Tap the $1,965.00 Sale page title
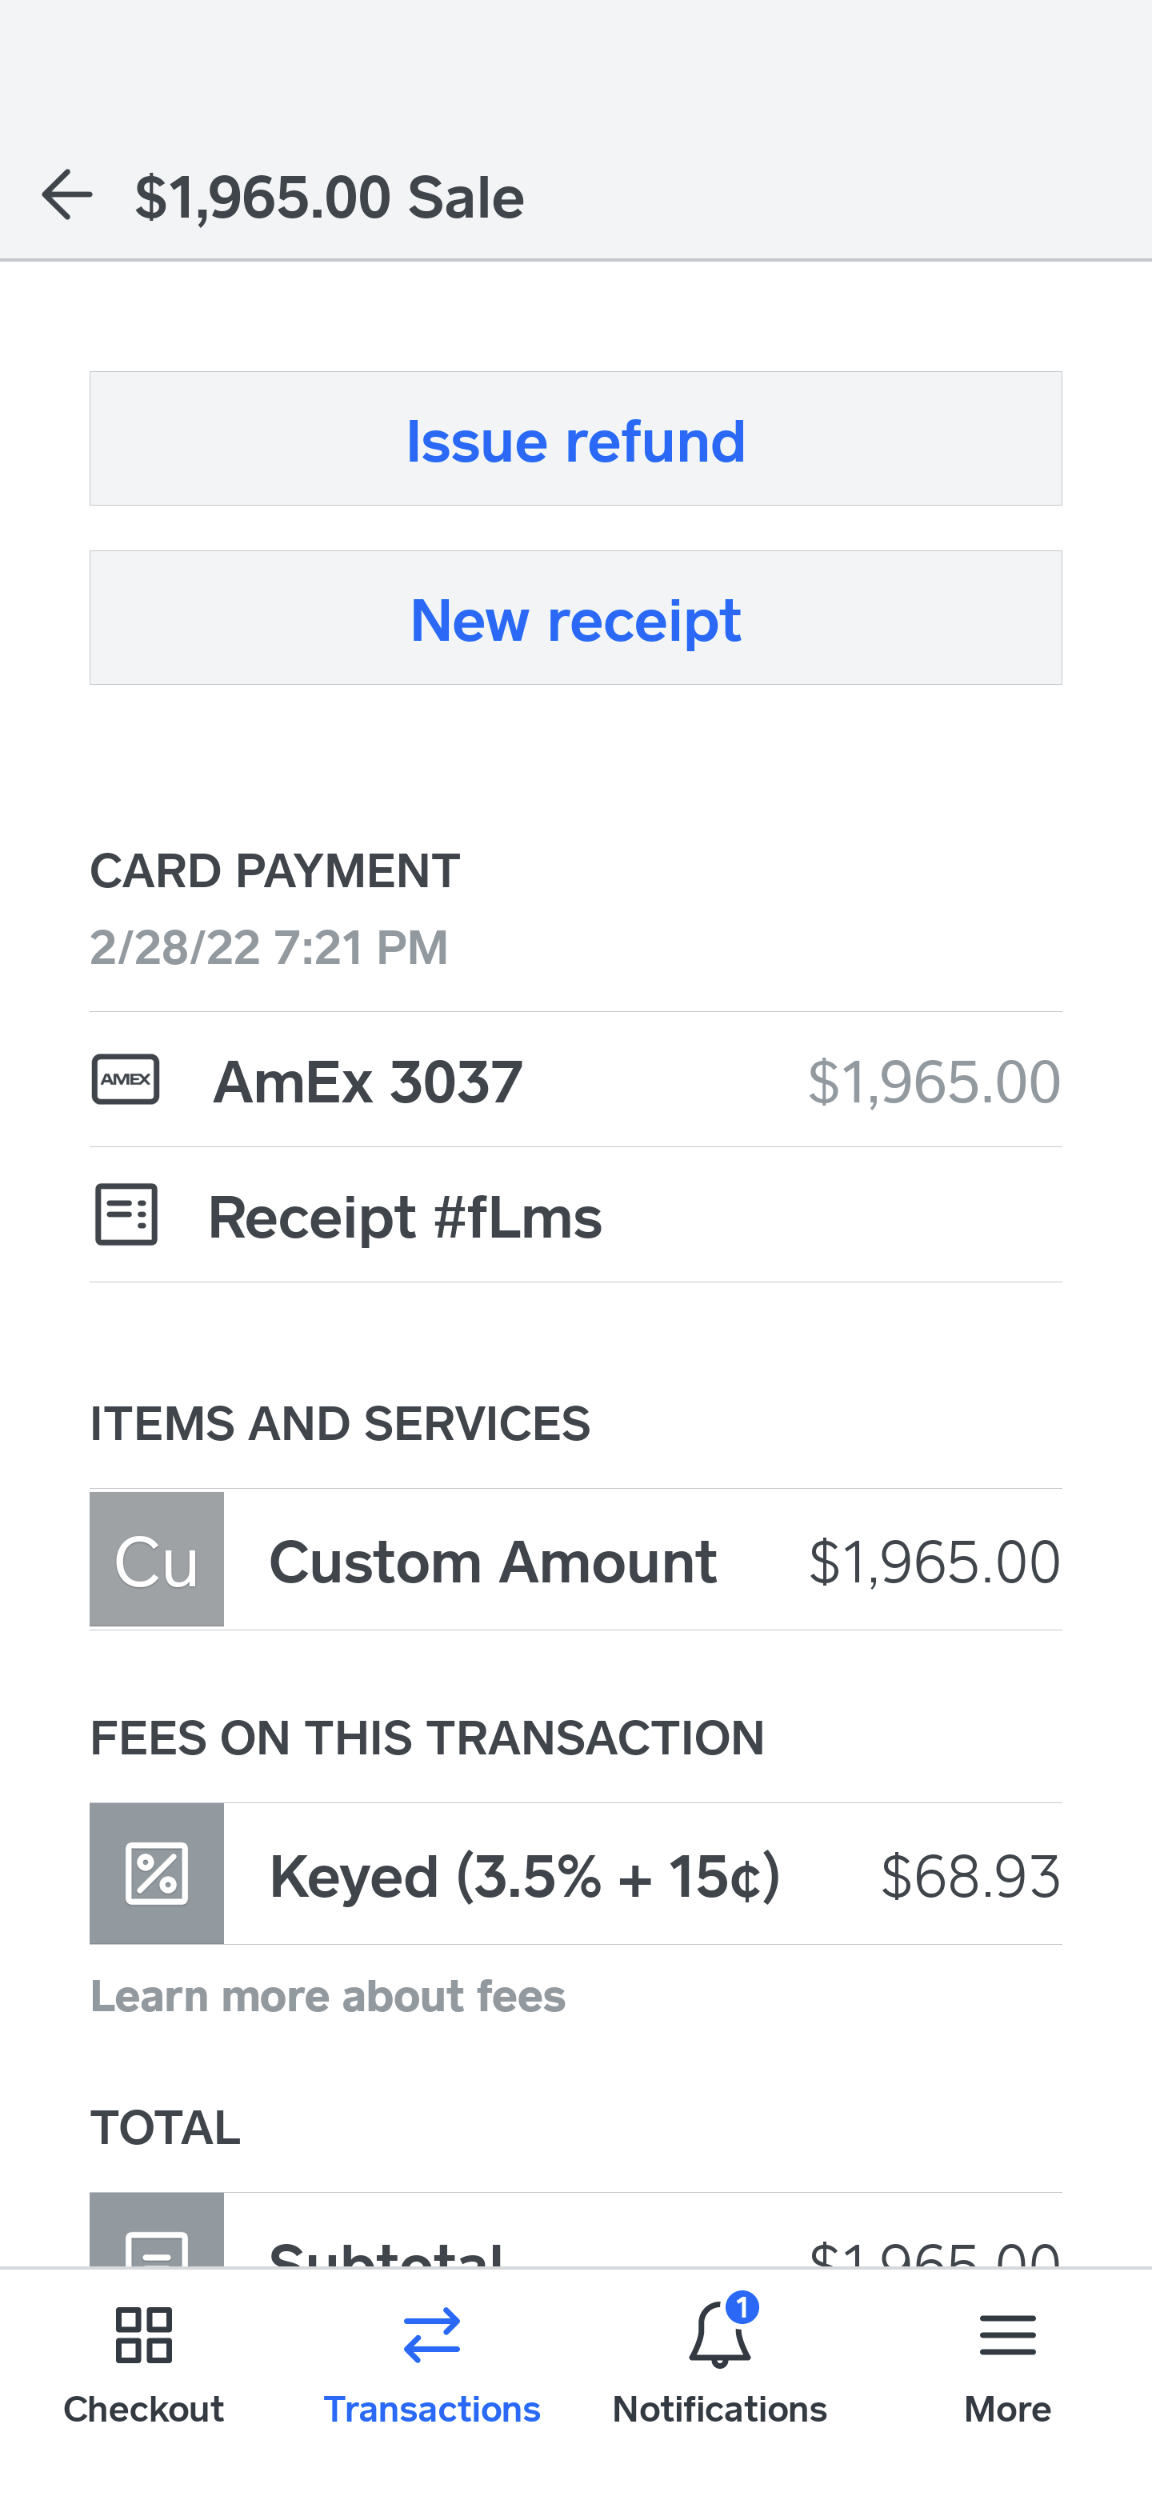1152x2496 pixels. point(330,197)
